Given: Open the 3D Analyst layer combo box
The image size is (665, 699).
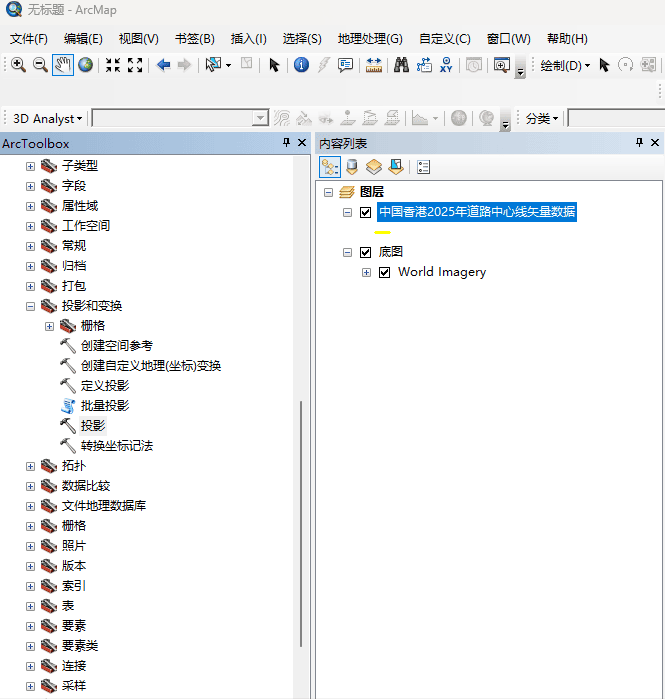Looking at the screenshot, I should pos(260,119).
